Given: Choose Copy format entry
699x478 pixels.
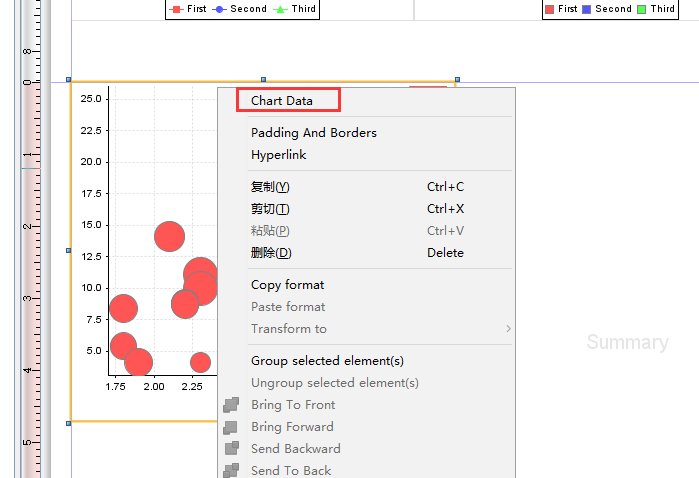Looking at the screenshot, I should tap(288, 285).
